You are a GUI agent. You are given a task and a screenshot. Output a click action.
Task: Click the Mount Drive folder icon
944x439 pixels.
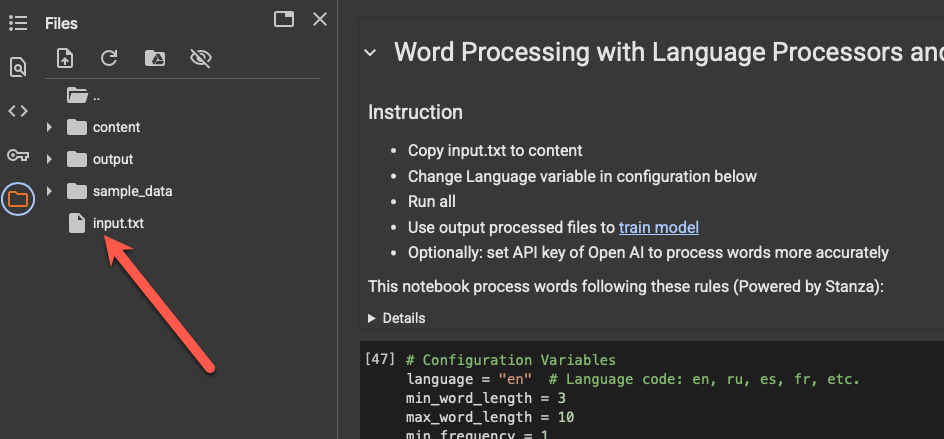(x=154, y=59)
